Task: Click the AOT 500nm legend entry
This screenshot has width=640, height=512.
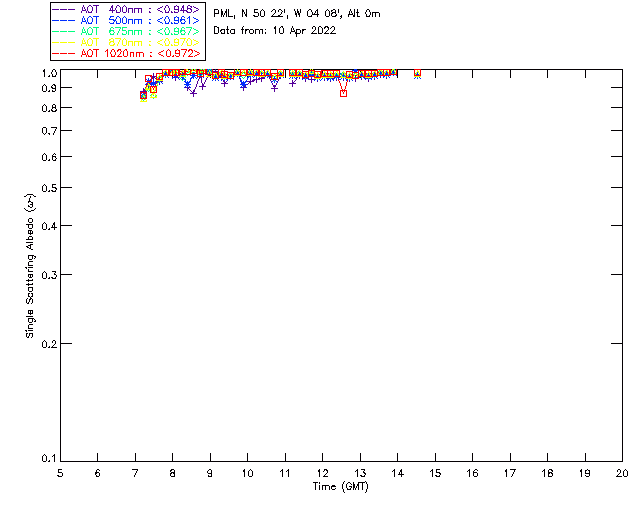Action: tap(127, 20)
